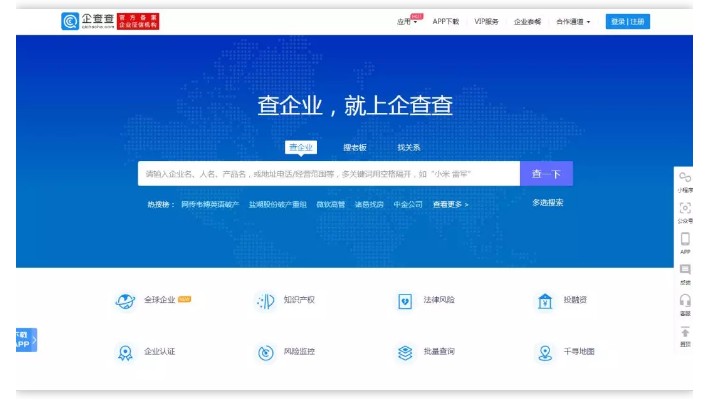Open the 多选搜索 link
723x399 pixels.
click(548, 202)
